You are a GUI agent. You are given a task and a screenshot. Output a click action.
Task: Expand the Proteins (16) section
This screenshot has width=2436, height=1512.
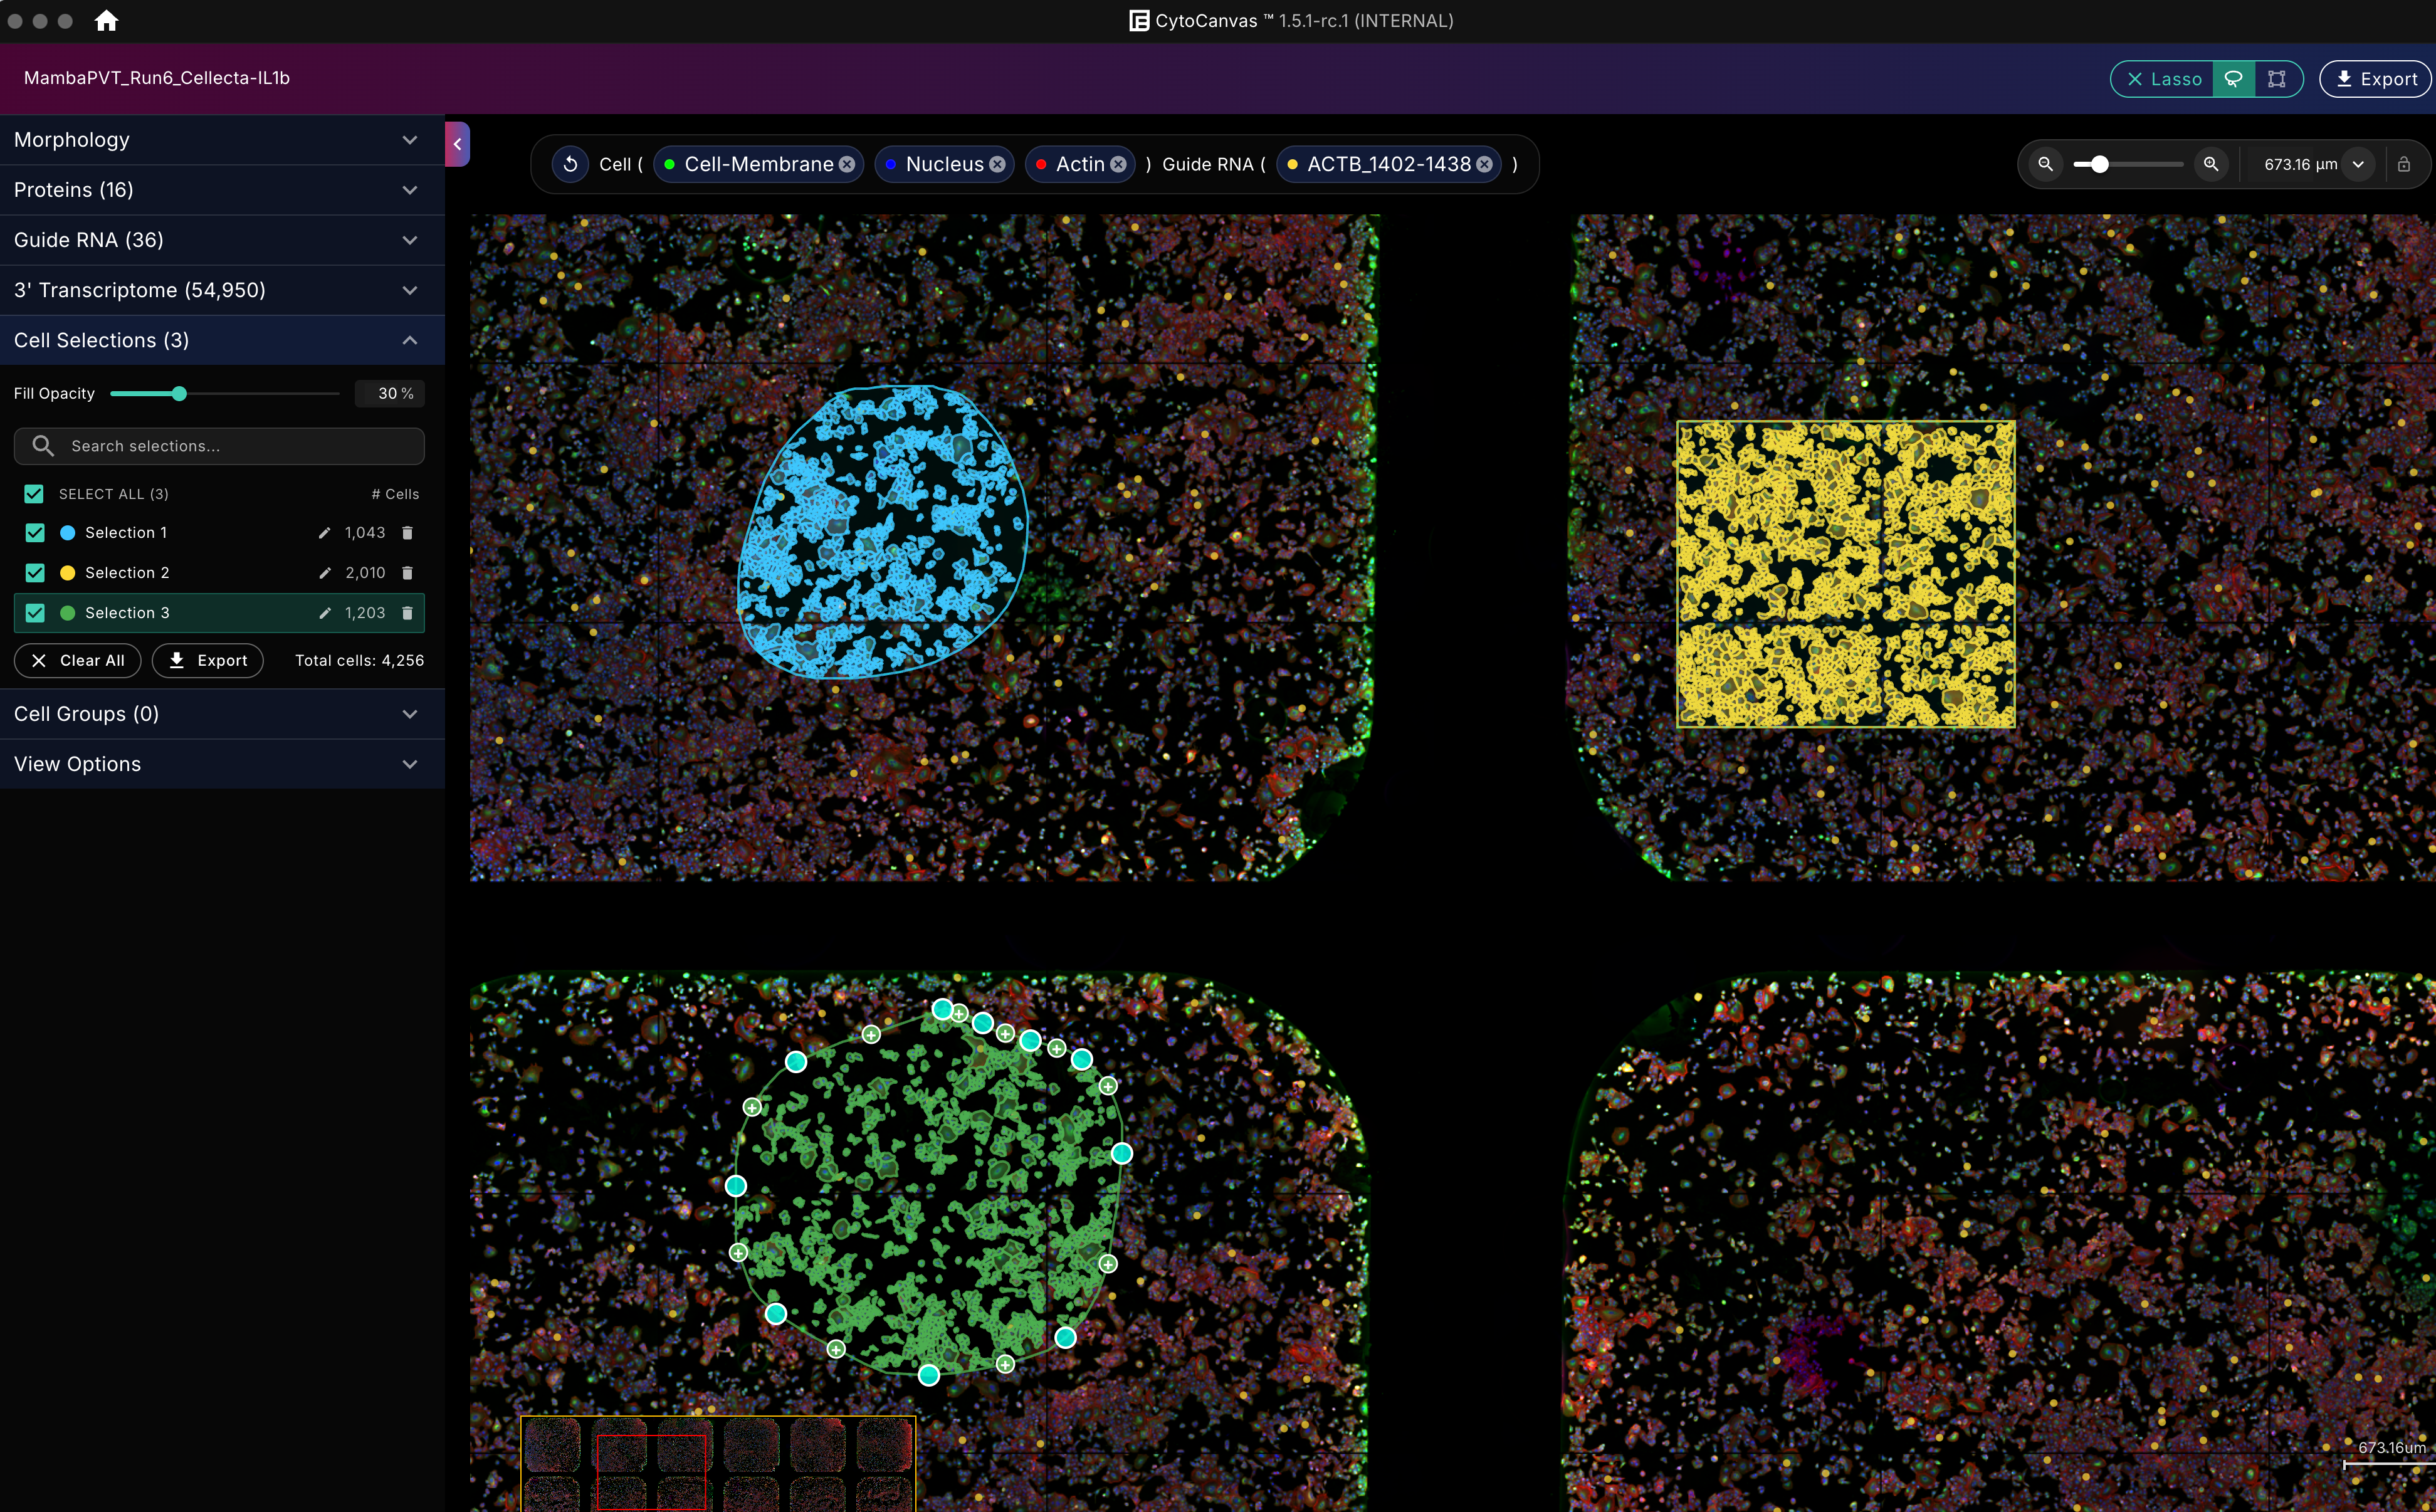tap(222, 190)
